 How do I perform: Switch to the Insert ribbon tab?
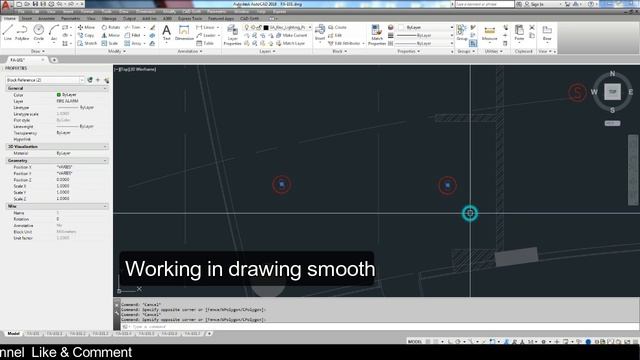(x=27, y=19)
